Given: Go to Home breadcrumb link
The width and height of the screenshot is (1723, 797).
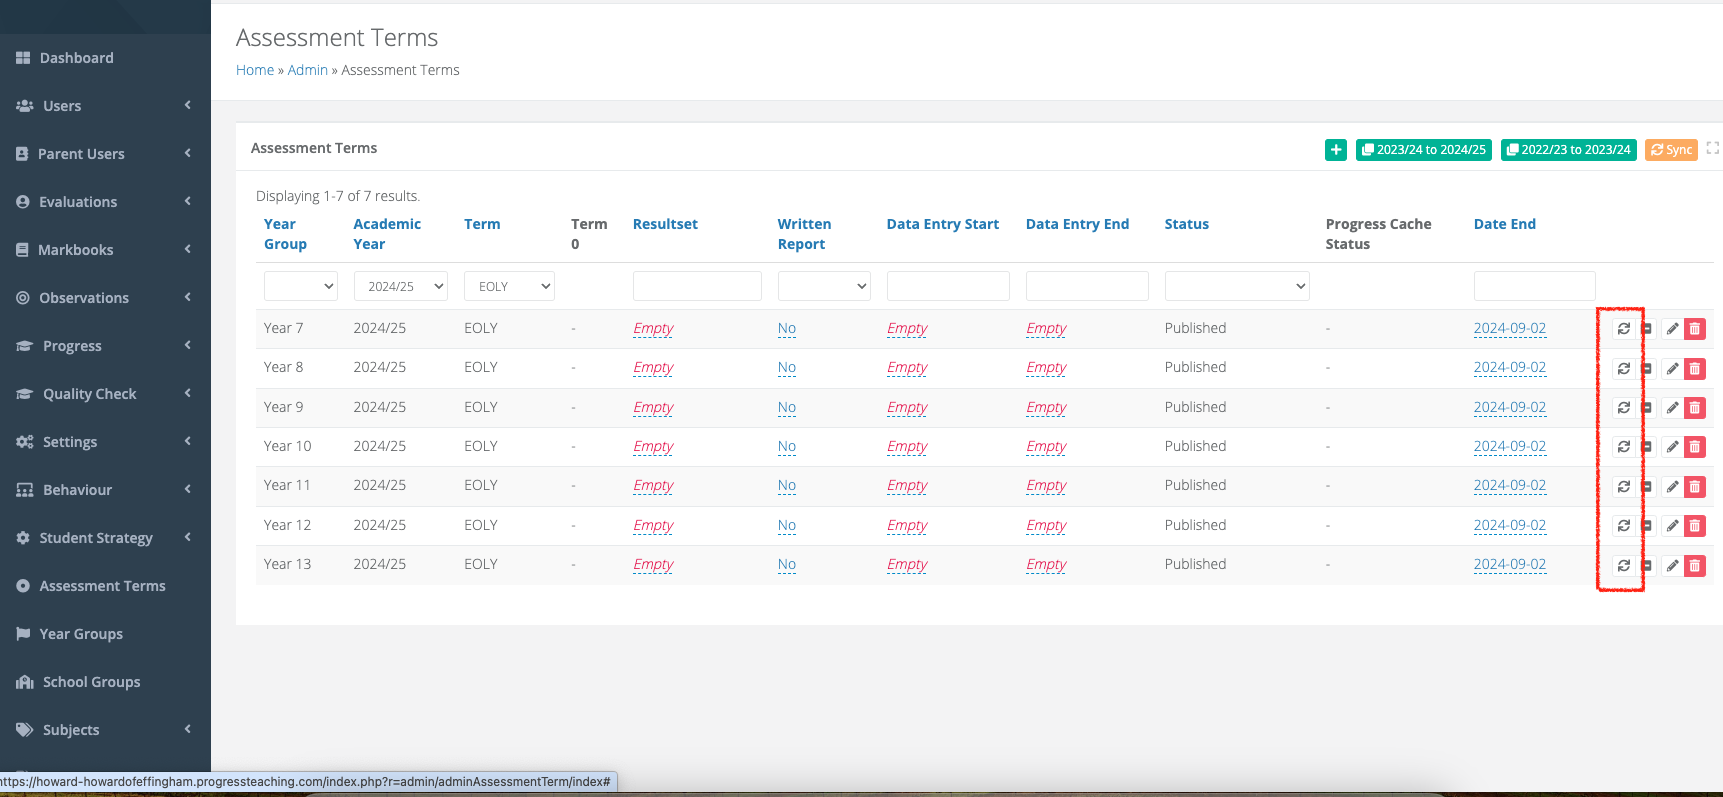Looking at the screenshot, I should click(x=255, y=70).
